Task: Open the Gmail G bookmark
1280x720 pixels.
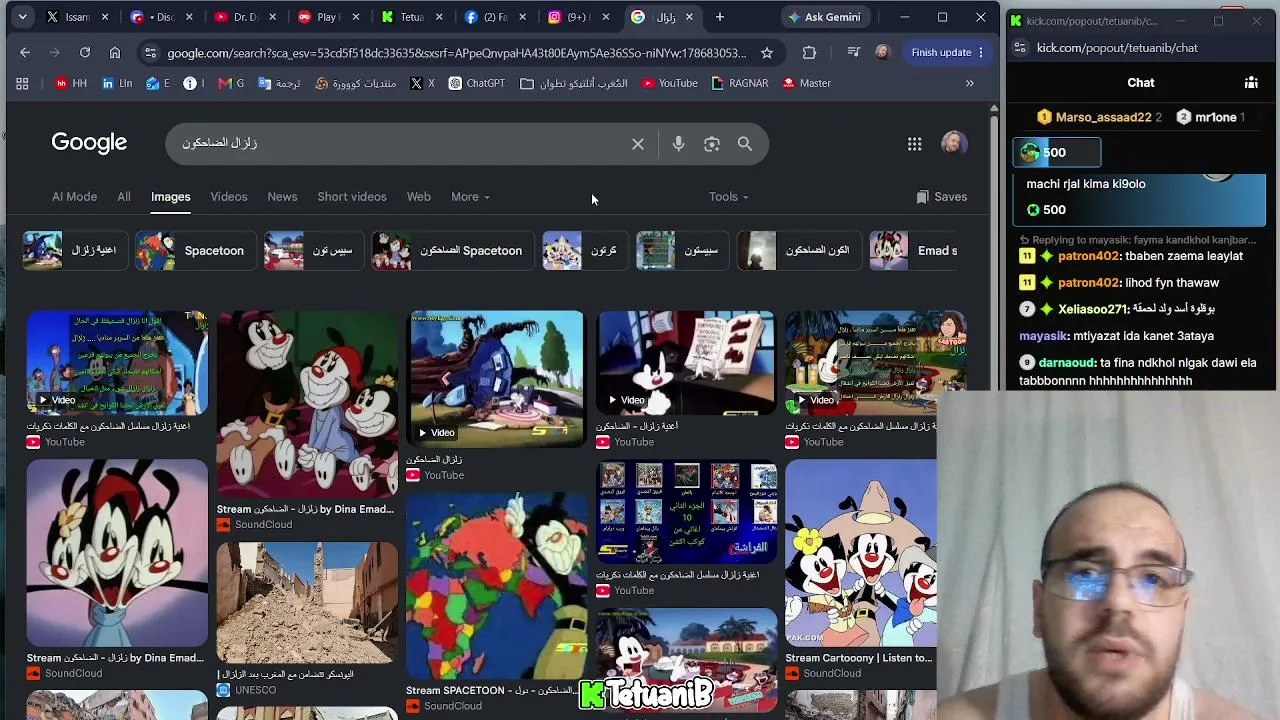Action: click(x=231, y=84)
